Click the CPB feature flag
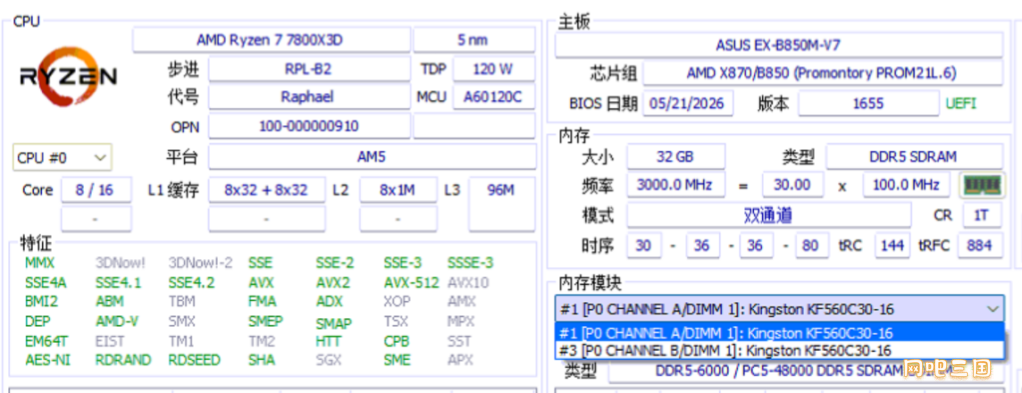This screenshot has width=1022, height=393. tap(396, 341)
